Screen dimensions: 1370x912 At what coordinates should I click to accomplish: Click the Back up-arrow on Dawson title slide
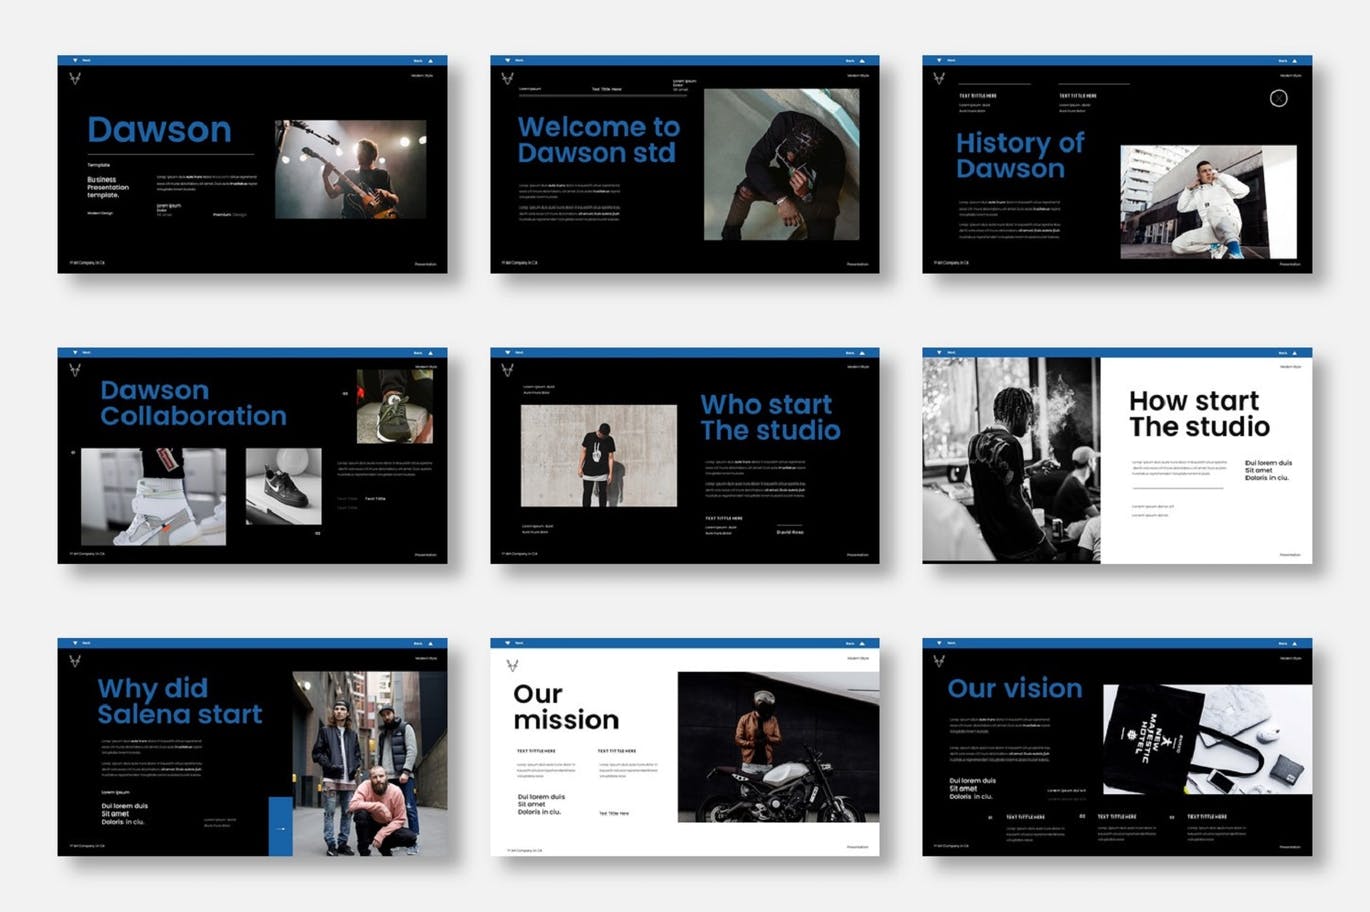pyautogui.click(x=431, y=61)
